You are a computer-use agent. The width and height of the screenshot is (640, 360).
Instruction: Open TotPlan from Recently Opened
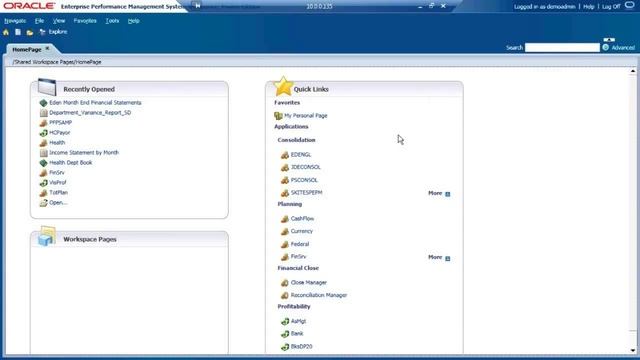(x=58, y=193)
